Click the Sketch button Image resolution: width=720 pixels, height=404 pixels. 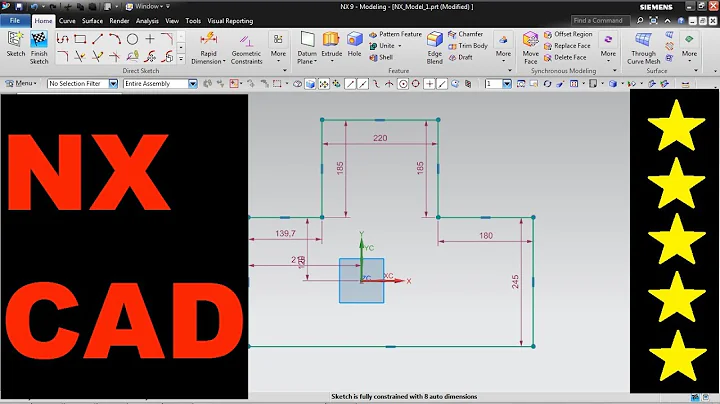coord(16,45)
